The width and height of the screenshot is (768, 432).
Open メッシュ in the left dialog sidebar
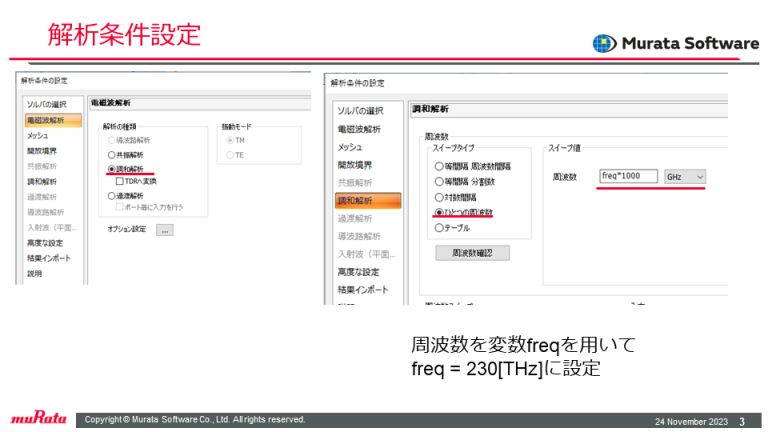[39, 135]
